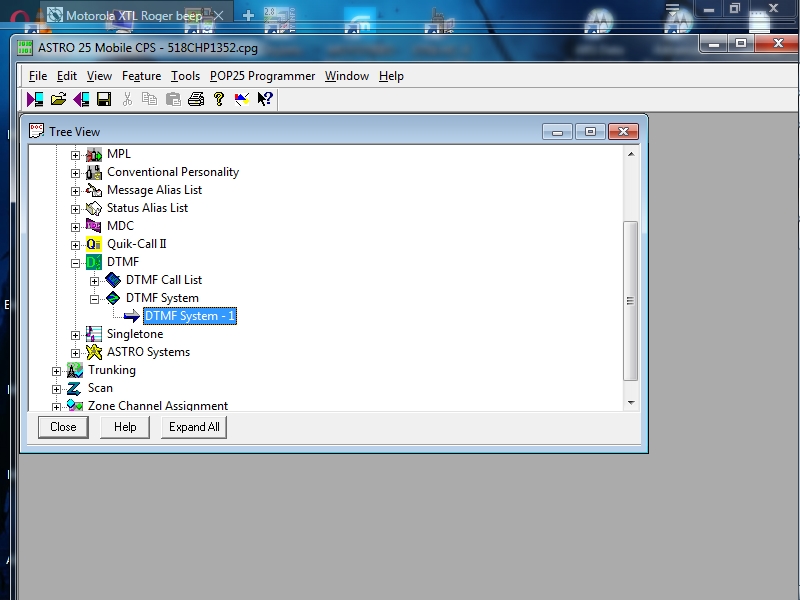
Task: Close the Motorola XTL Roger beep tab
Action: [219, 16]
